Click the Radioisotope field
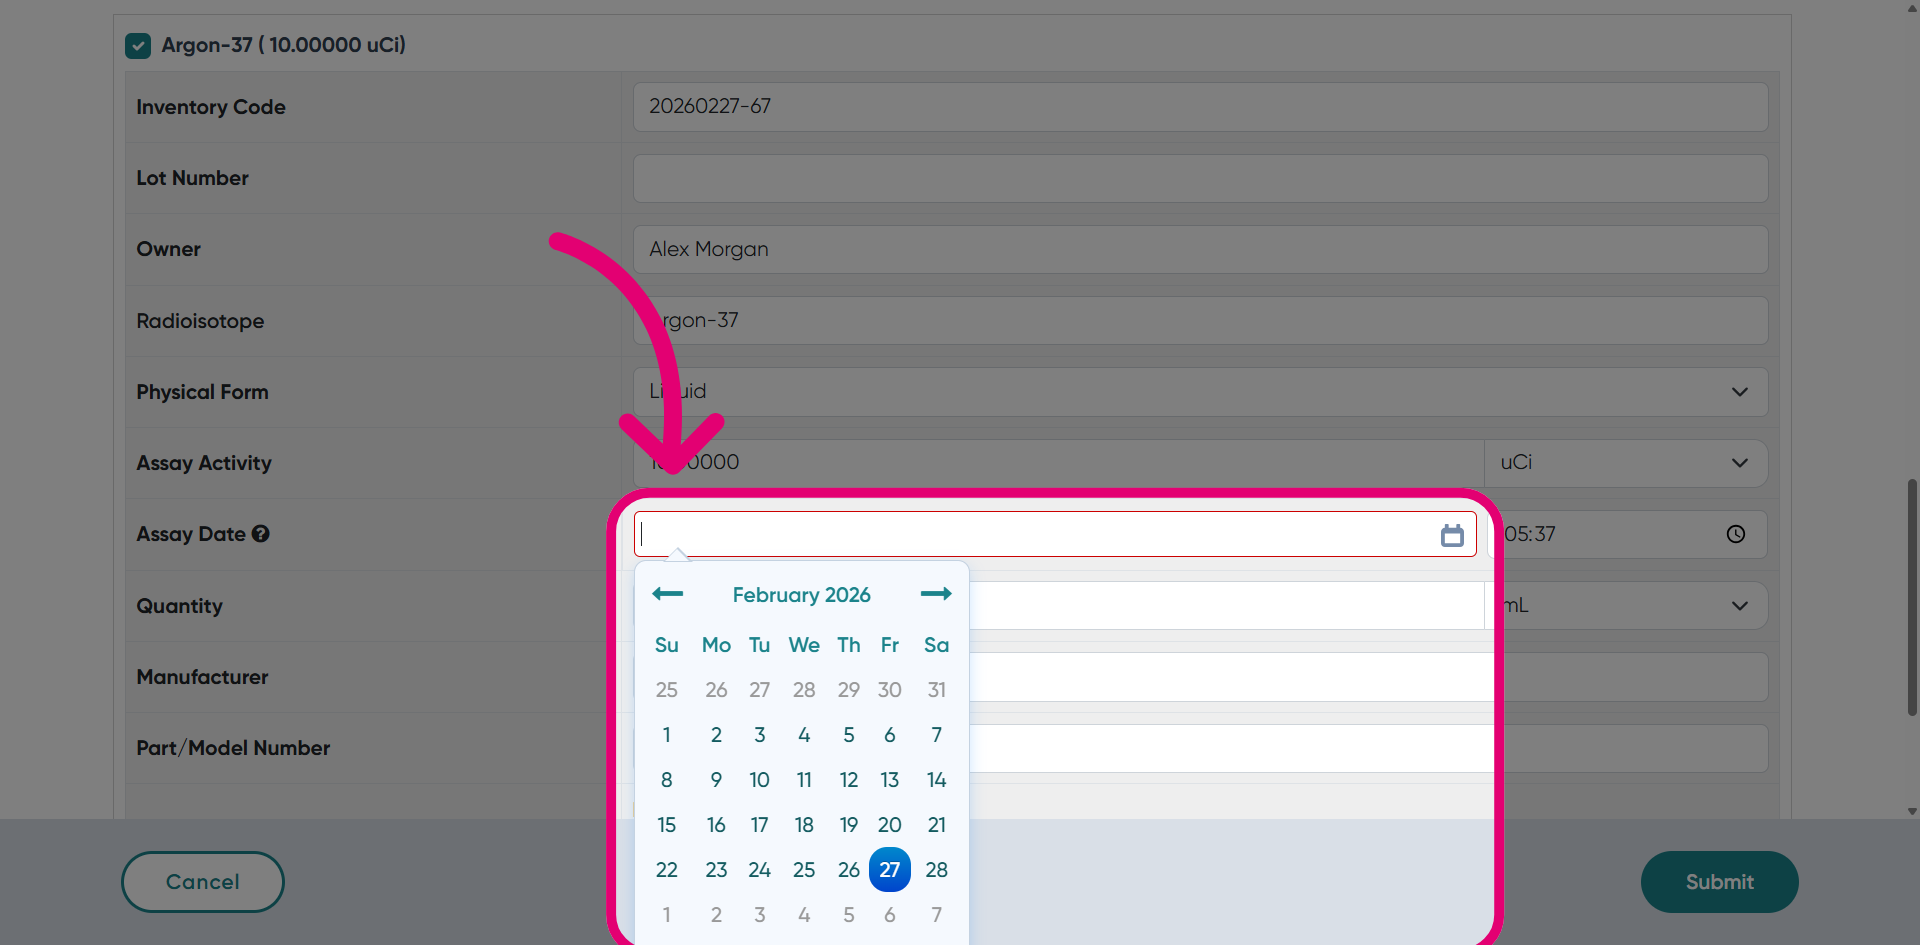The width and height of the screenshot is (1920, 945). coord(1200,321)
